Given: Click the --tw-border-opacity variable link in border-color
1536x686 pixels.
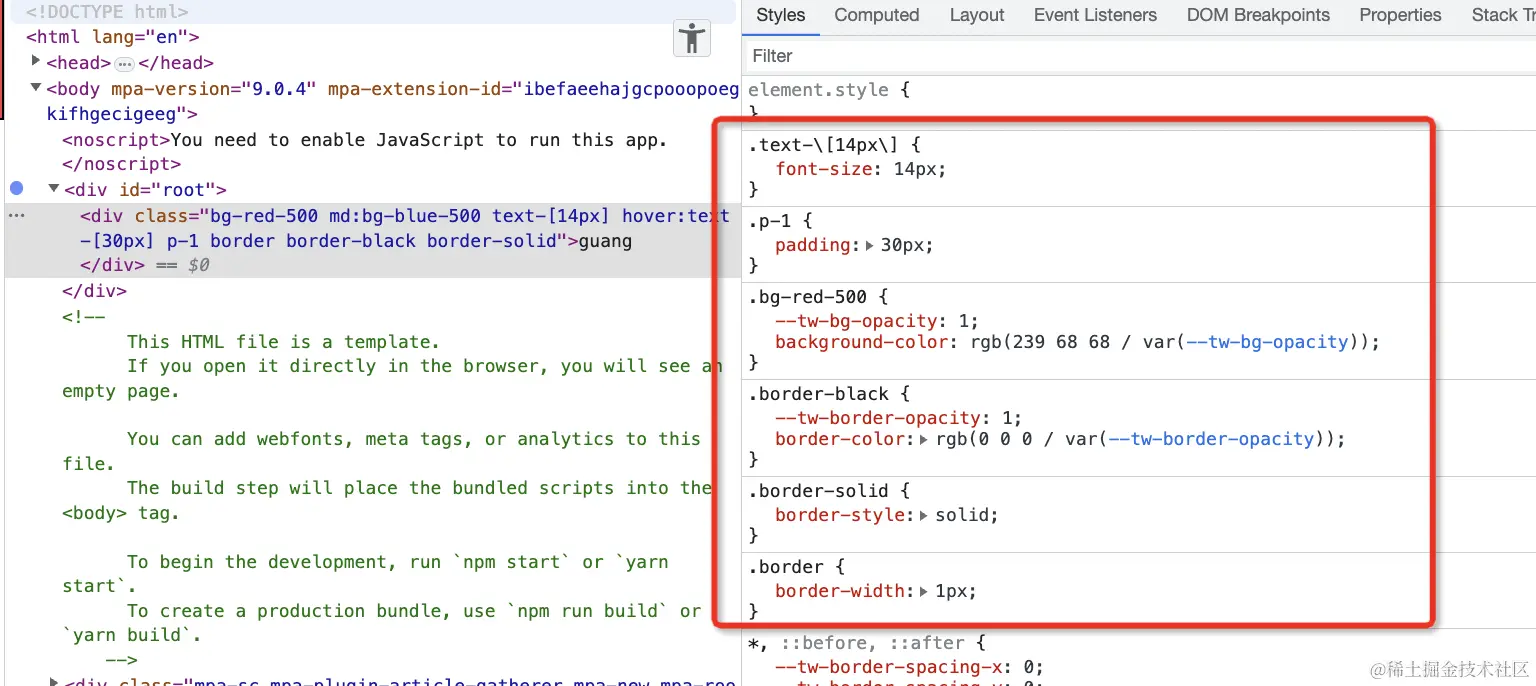Looking at the screenshot, I should click(1211, 439).
